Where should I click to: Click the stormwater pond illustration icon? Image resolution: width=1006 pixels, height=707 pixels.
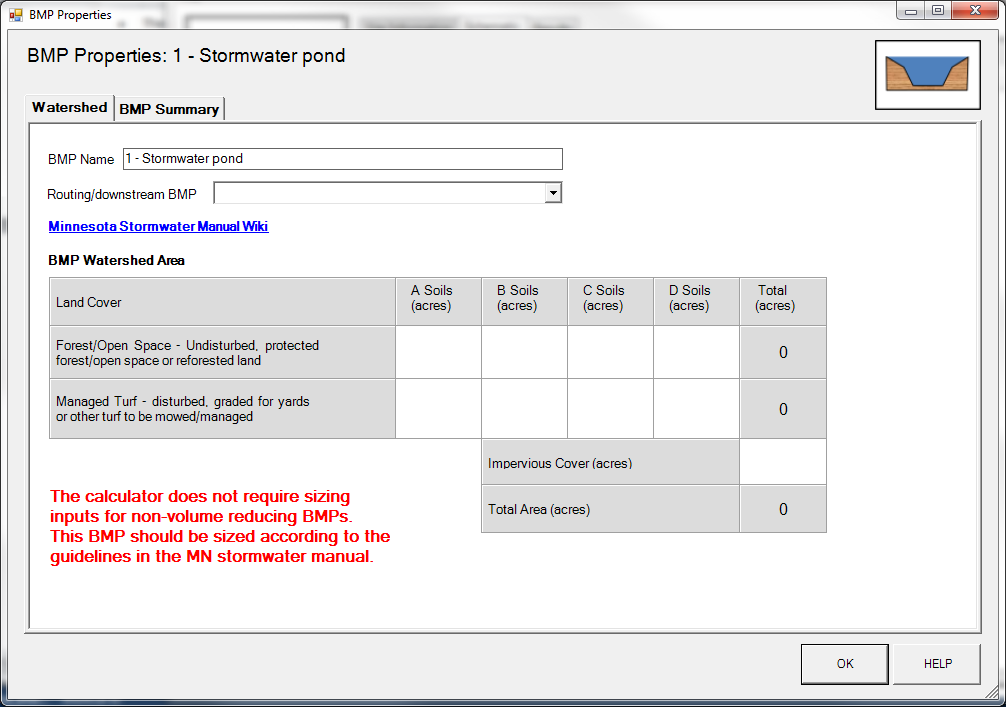click(x=926, y=74)
